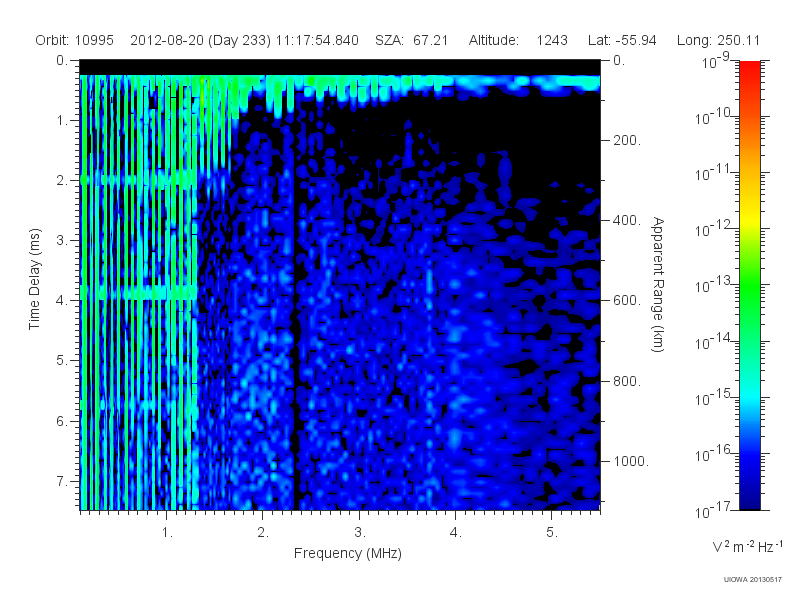800x600 pixels.
Task: Click time delay tick label 3.
Action: coord(62,240)
